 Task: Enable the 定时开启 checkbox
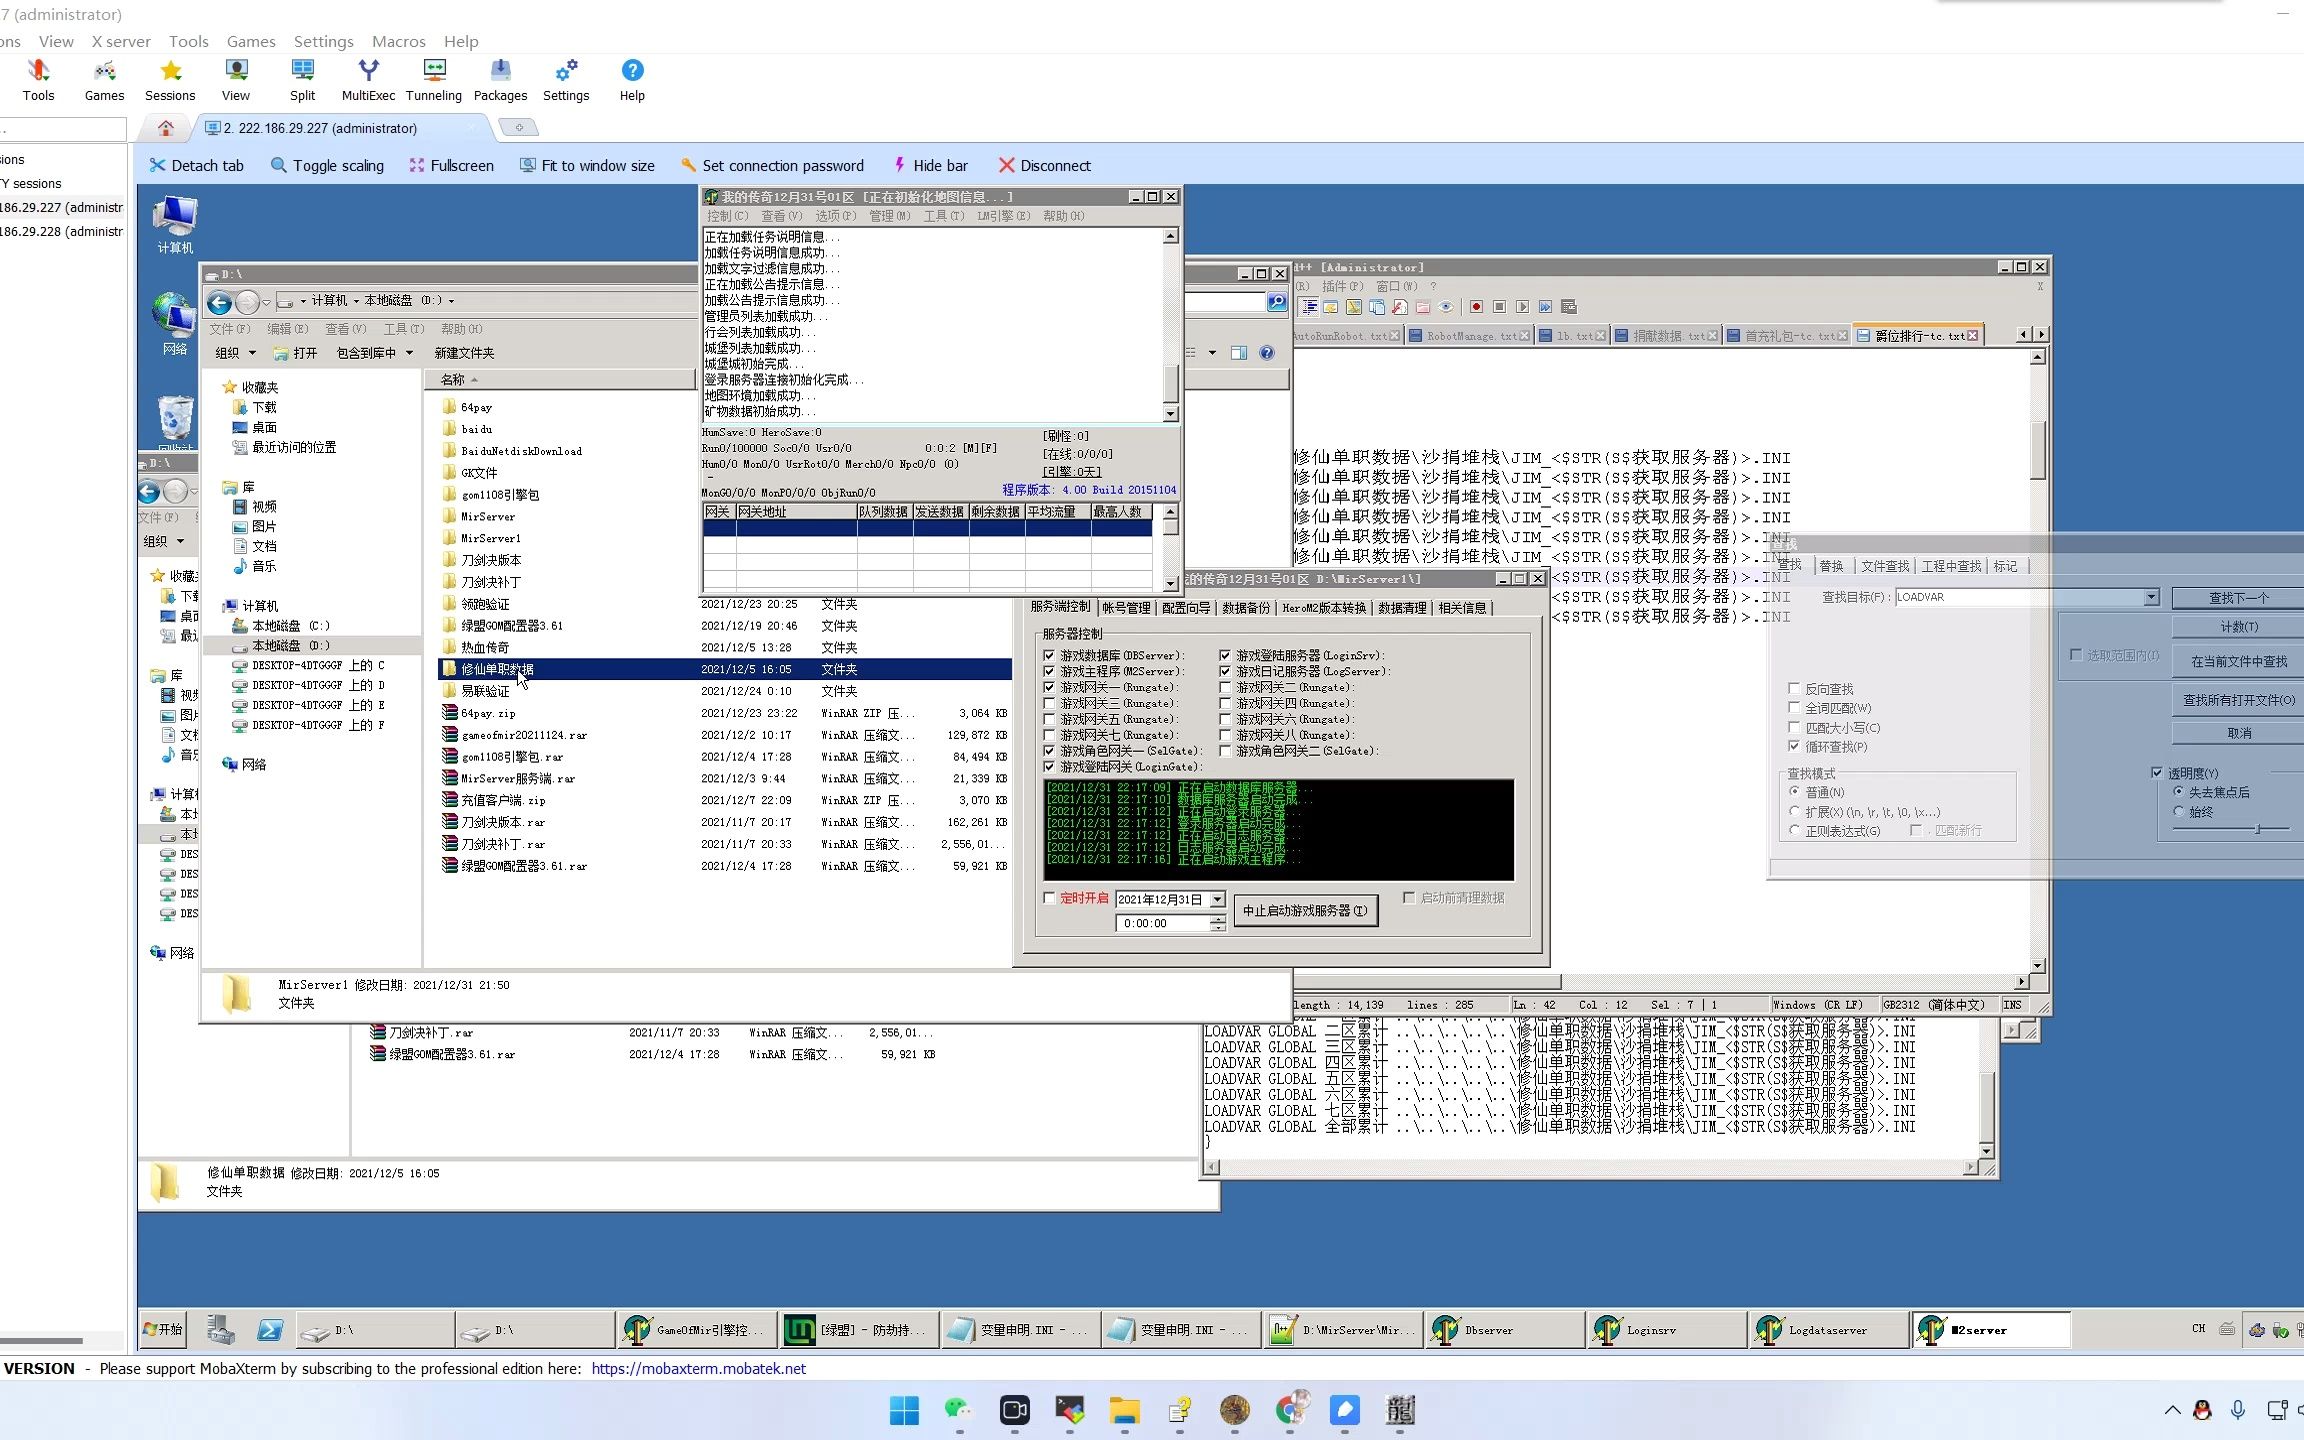(1049, 898)
